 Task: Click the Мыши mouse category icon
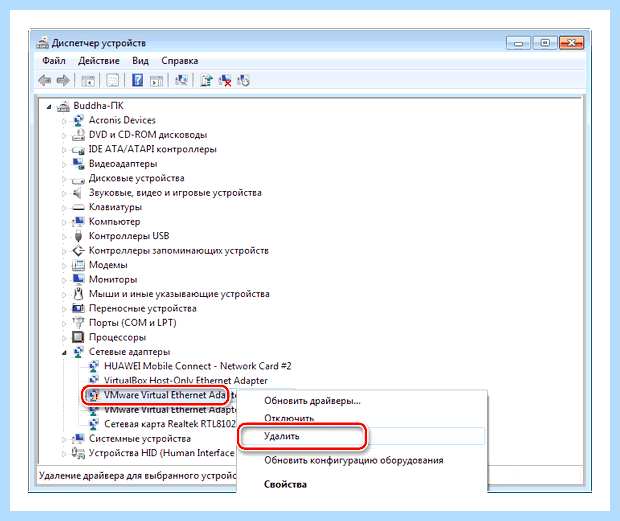point(78,294)
